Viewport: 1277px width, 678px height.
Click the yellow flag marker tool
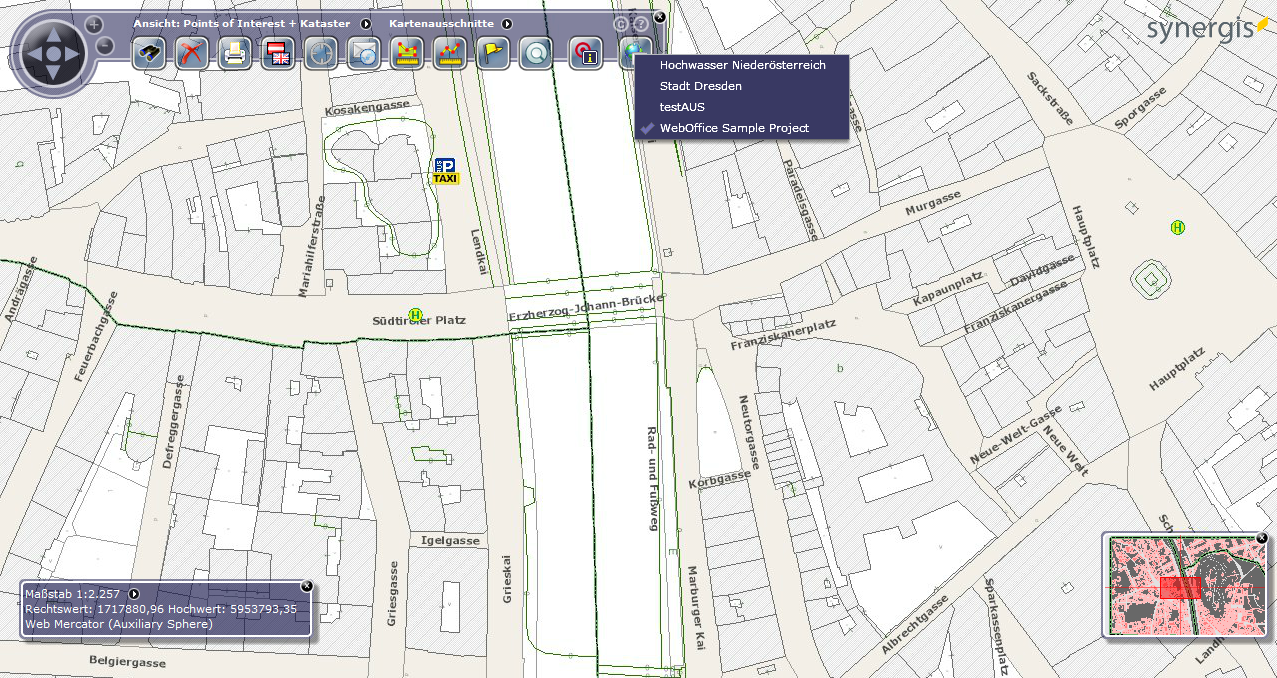pyautogui.click(x=492, y=53)
